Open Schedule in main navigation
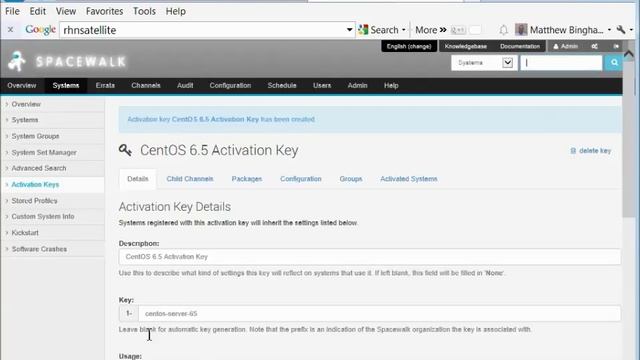This screenshot has width=640, height=360. pos(282,85)
